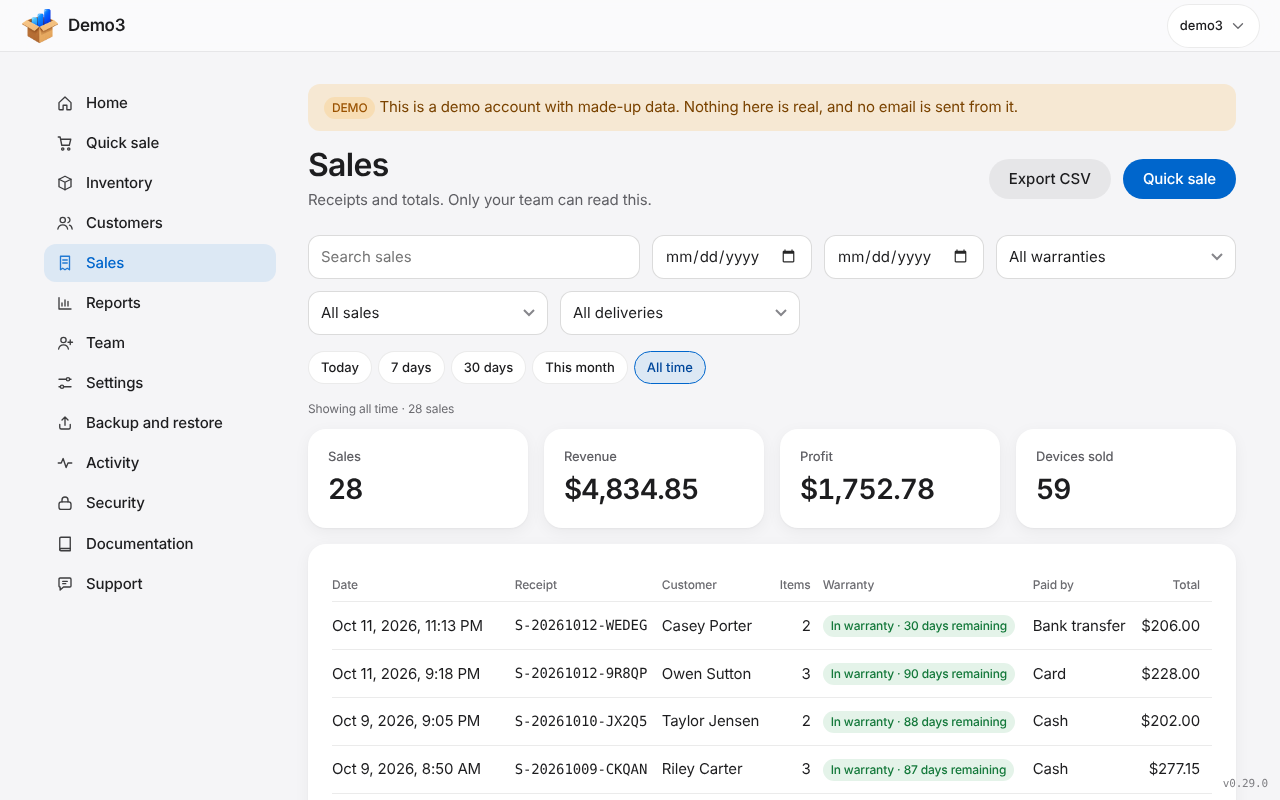1280x800 pixels.
Task: Click customer name Owen Sutton
Action: [x=706, y=674]
